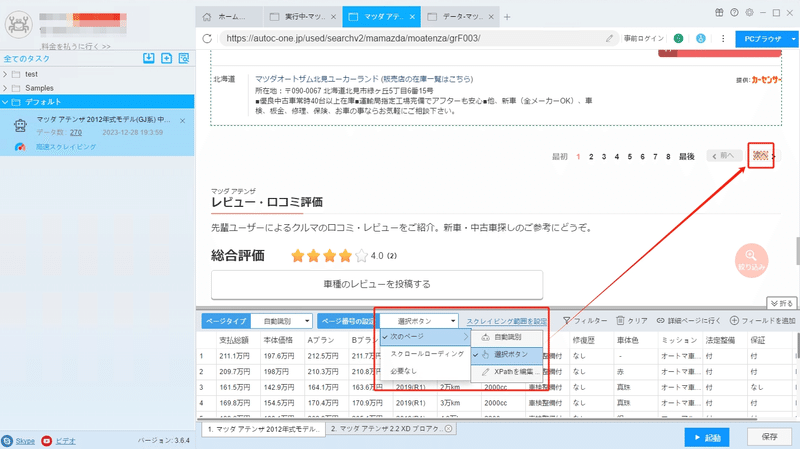800x449 pixels.
Task: Click the crab avatar icon
Action: coord(18,24)
